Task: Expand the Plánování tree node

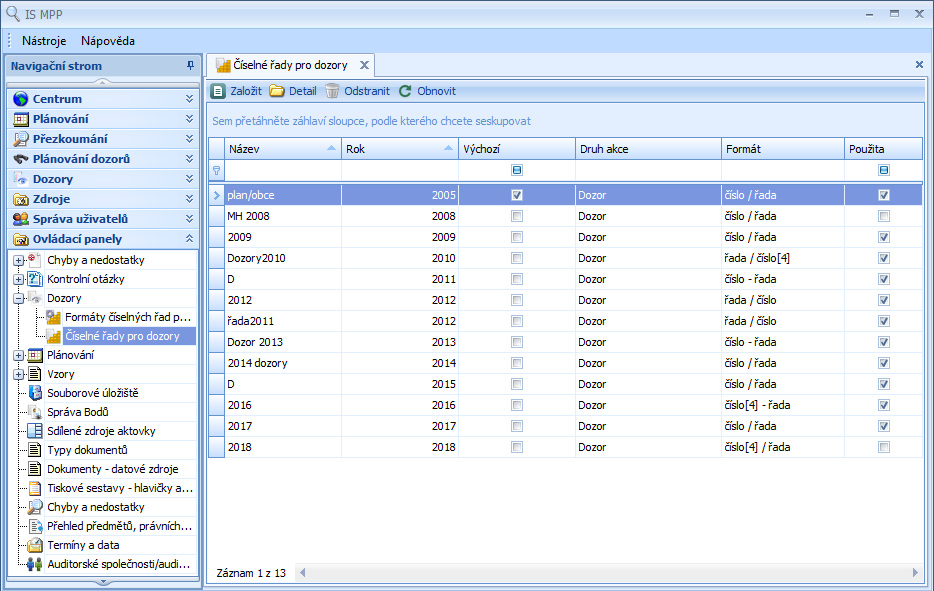Action: pos(18,356)
